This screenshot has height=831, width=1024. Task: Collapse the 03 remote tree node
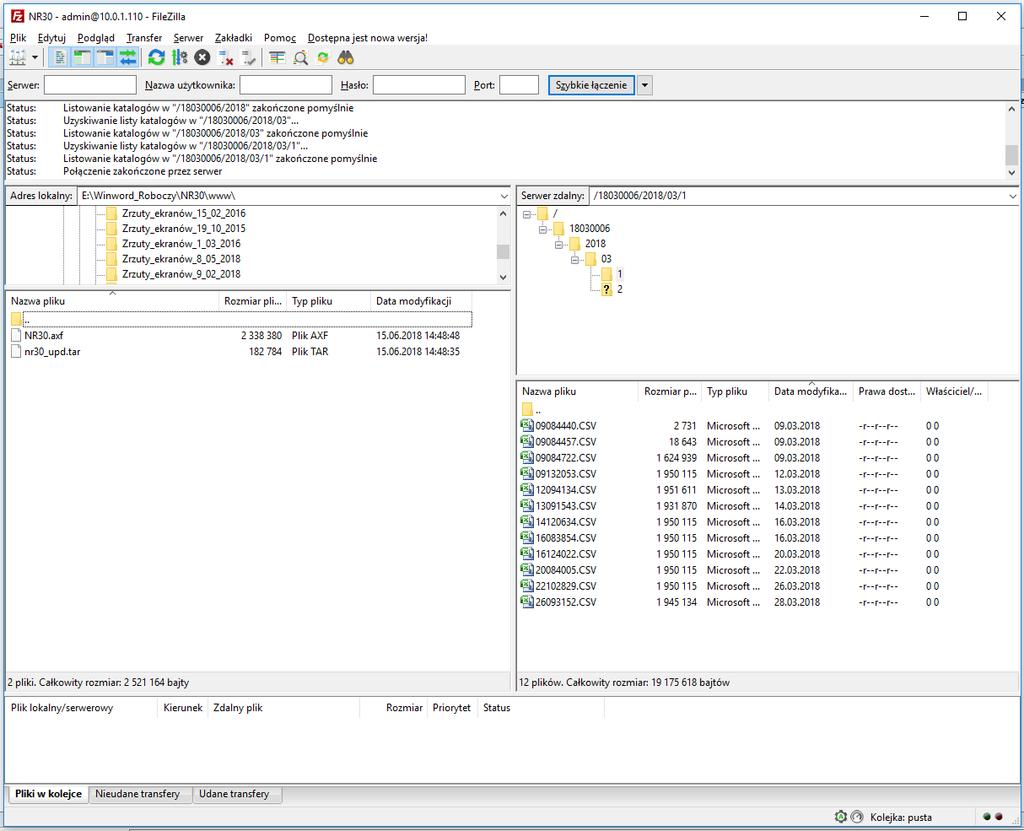tap(575, 259)
